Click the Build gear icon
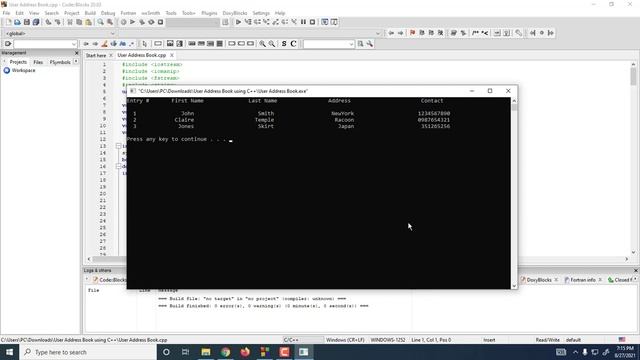Image resolution: width=640 pixels, height=360 pixels. [x=123, y=22]
